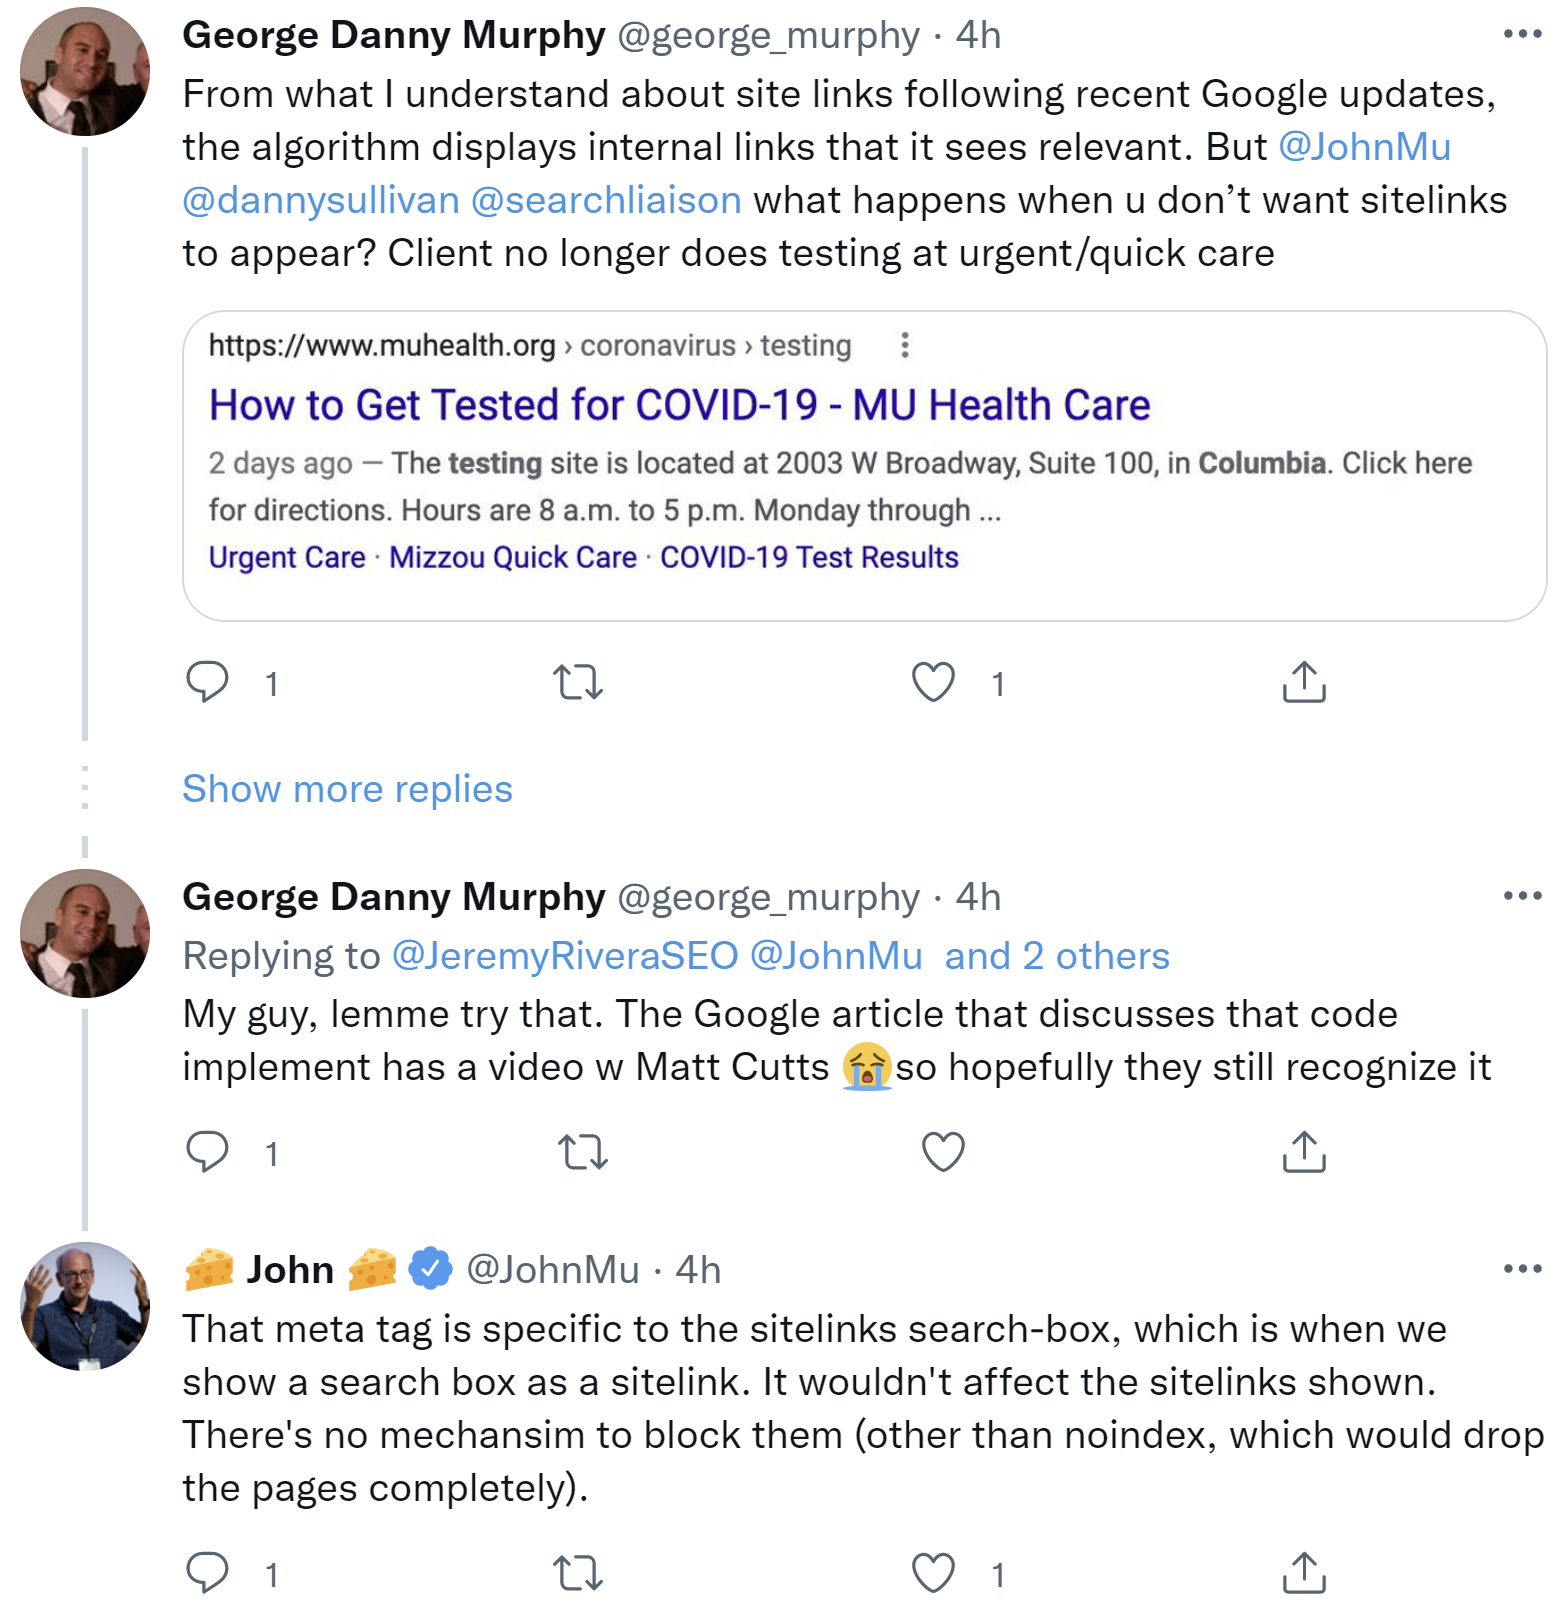Retweet George's first tweet

pyautogui.click(x=578, y=683)
